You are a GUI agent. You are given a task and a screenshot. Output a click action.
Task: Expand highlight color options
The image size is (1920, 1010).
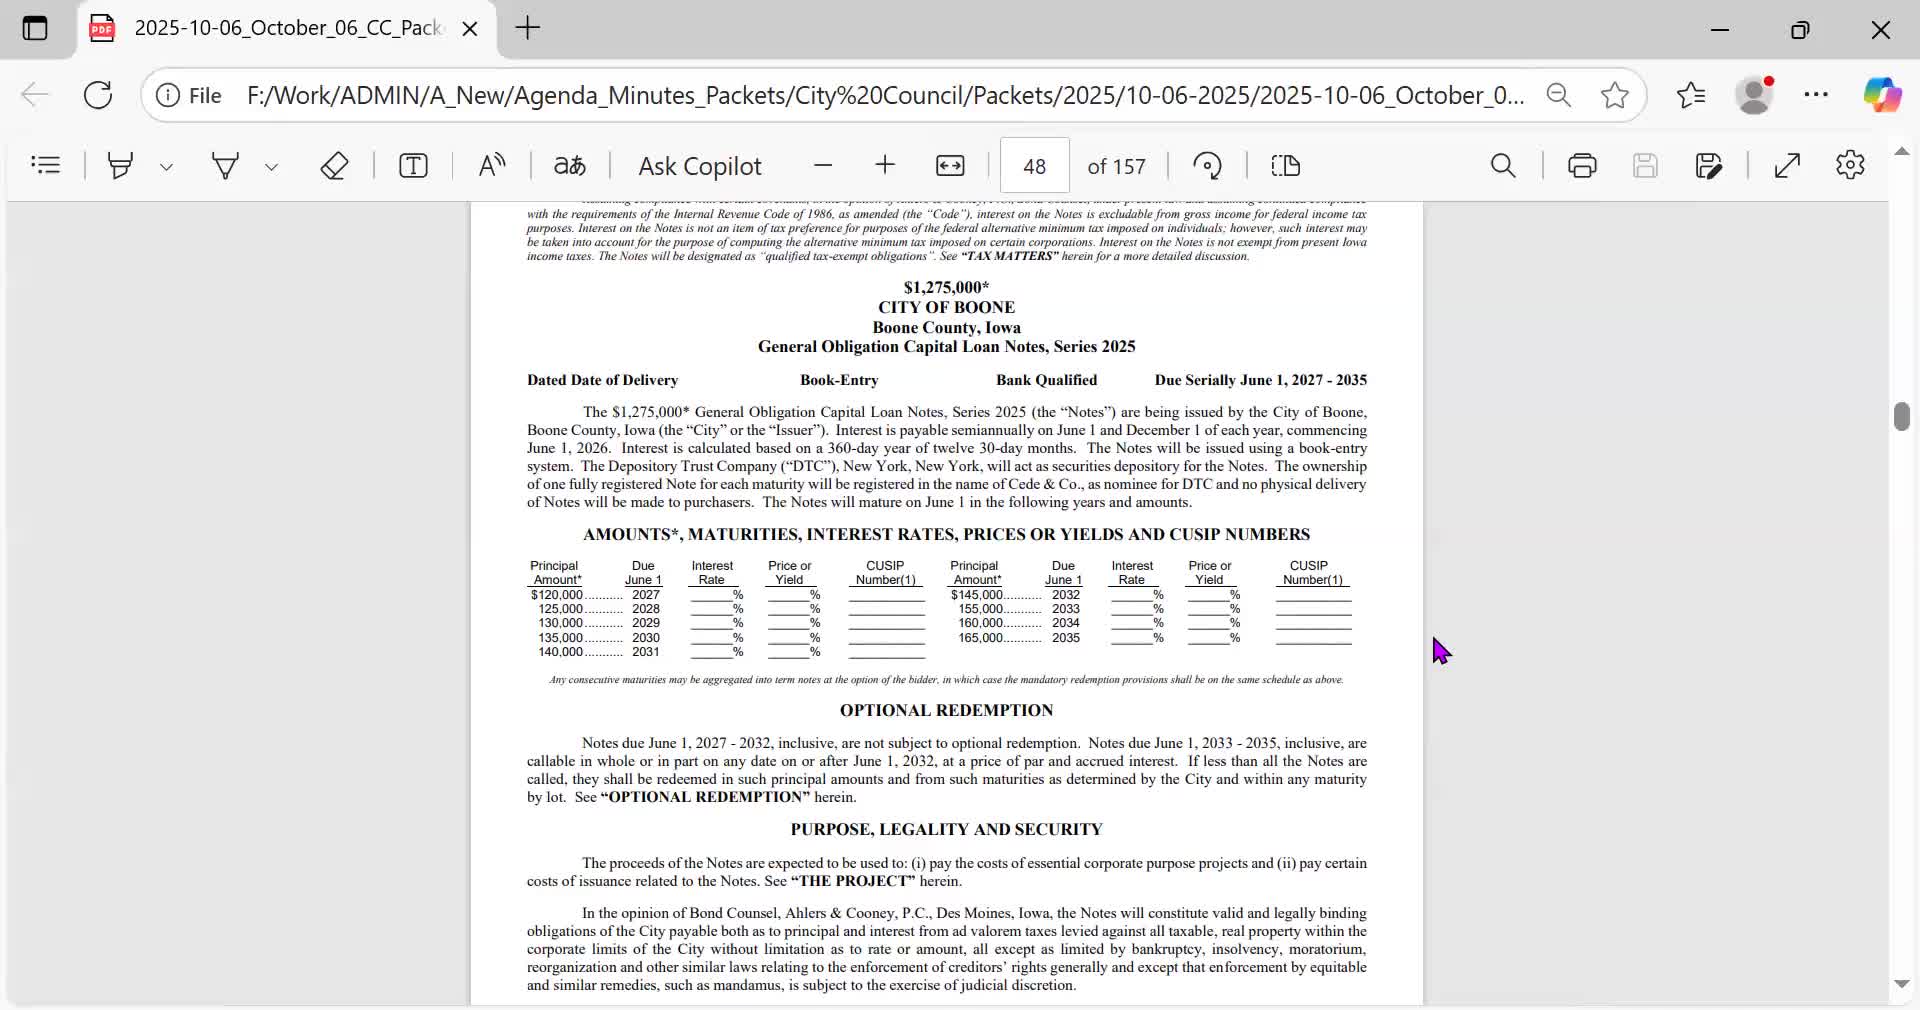click(166, 166)
